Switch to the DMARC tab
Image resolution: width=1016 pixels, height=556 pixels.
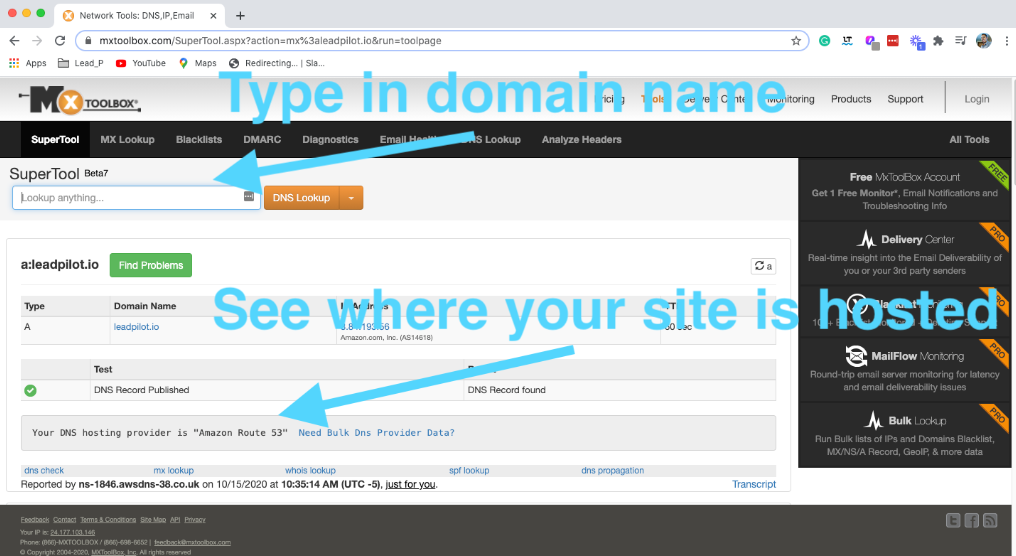click(x=262, y=139)
